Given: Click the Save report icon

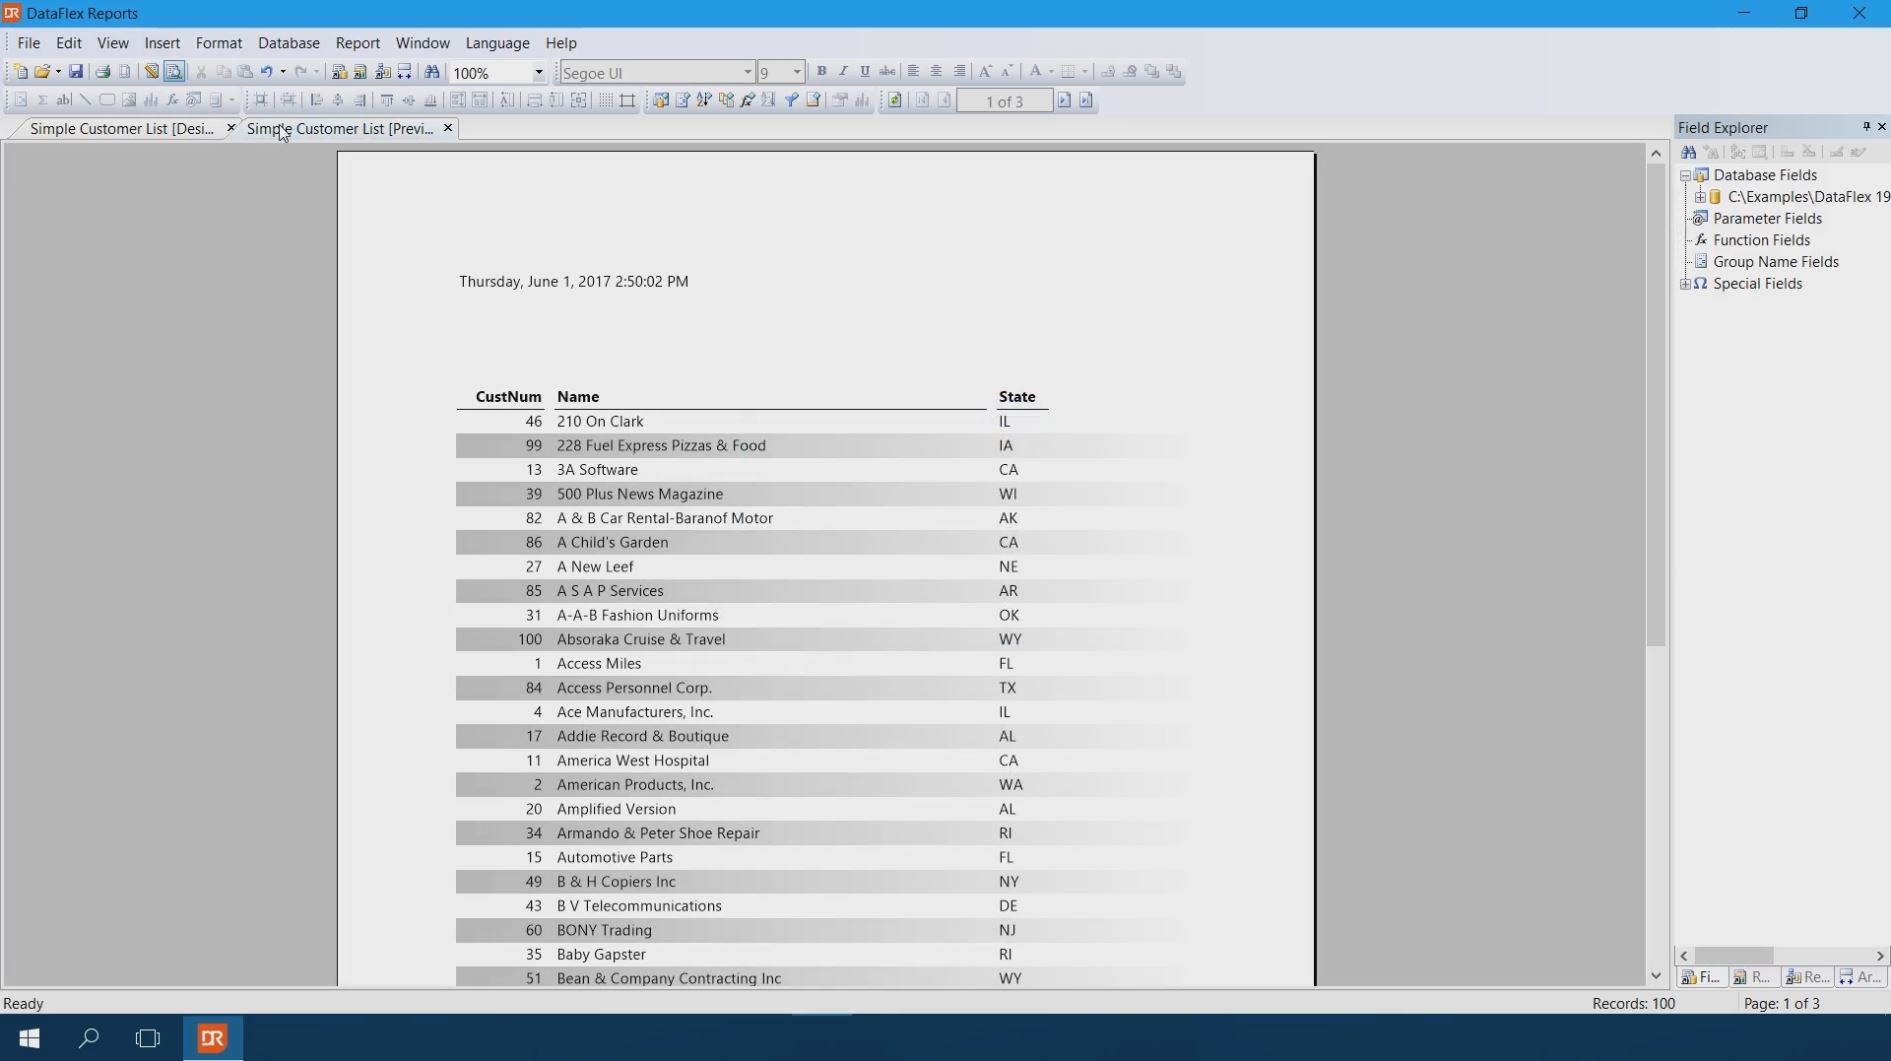Looking at the screenshot, I should click(x=75, y=72).
